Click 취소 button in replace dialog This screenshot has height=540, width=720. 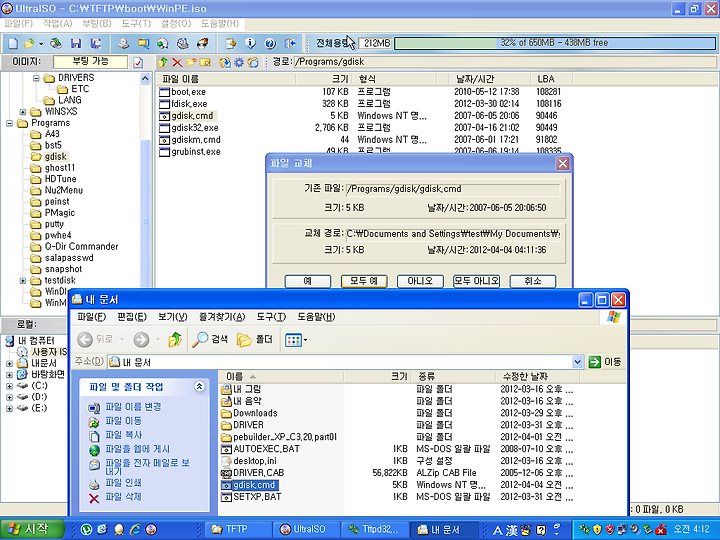533,281
